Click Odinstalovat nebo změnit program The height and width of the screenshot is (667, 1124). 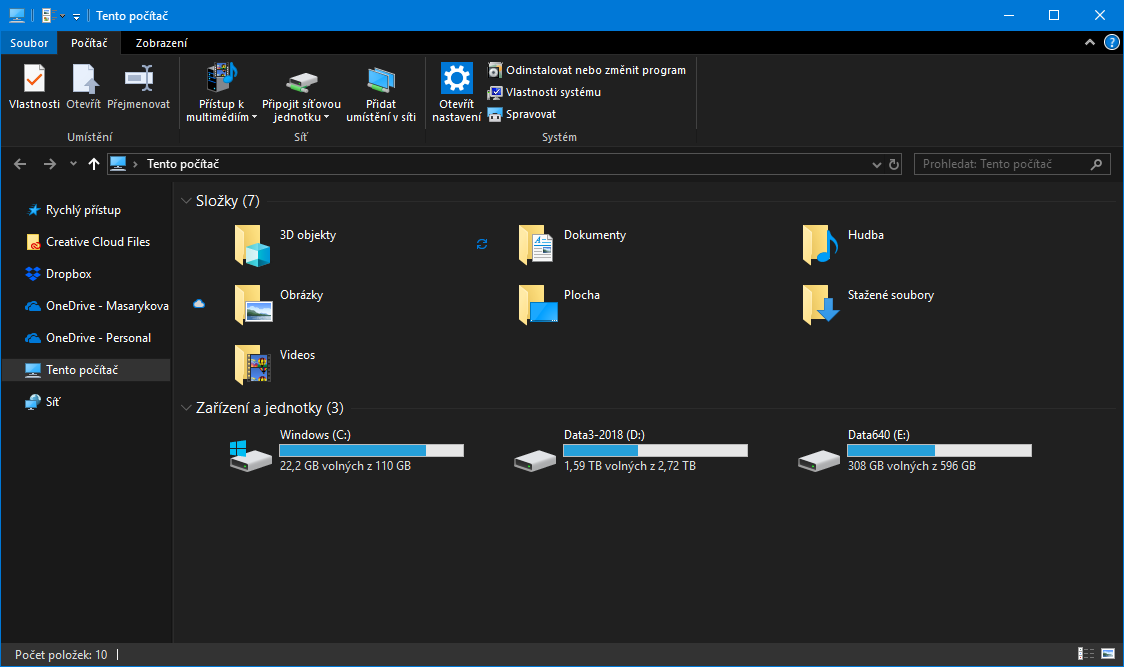pyautogui.click(x=595, y=70)
